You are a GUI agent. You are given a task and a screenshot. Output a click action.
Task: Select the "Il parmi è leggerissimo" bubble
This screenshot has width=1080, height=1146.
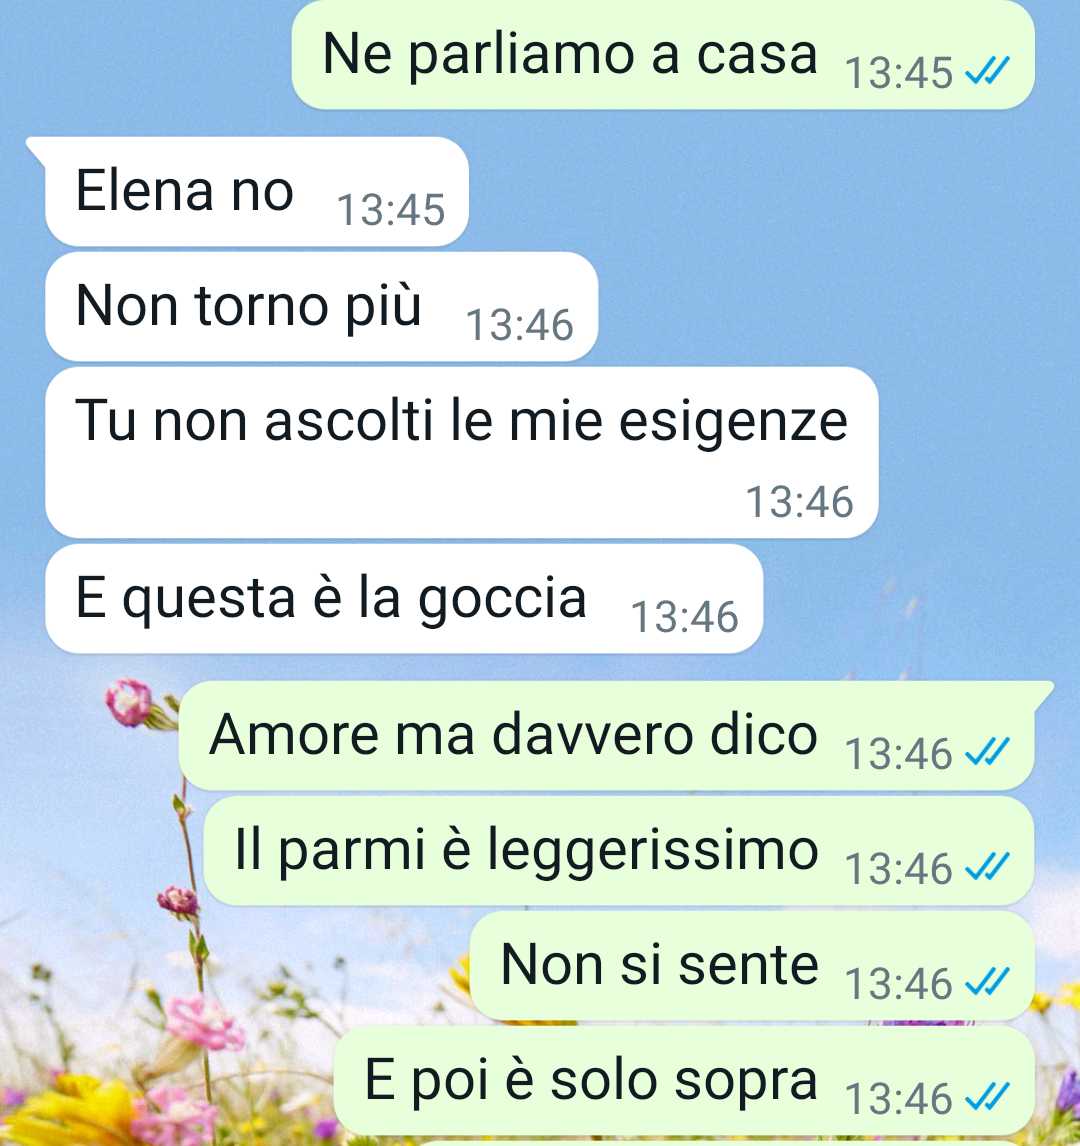coord(619,851)
